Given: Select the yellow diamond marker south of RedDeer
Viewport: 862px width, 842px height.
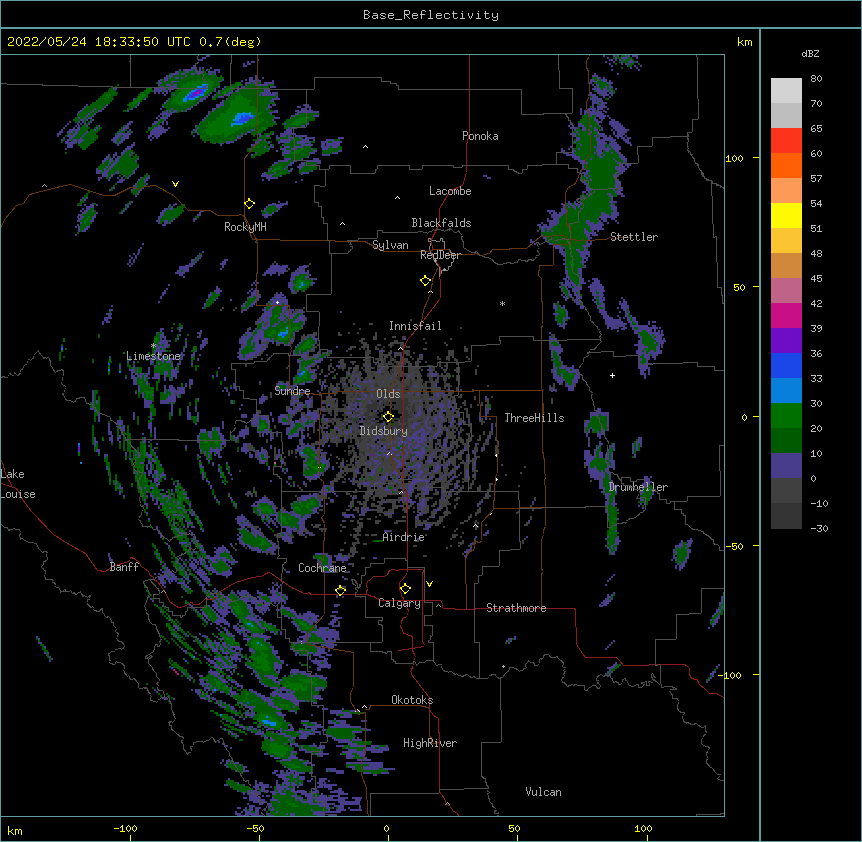Looking at the screenshot, I should [x=425, y=281].
